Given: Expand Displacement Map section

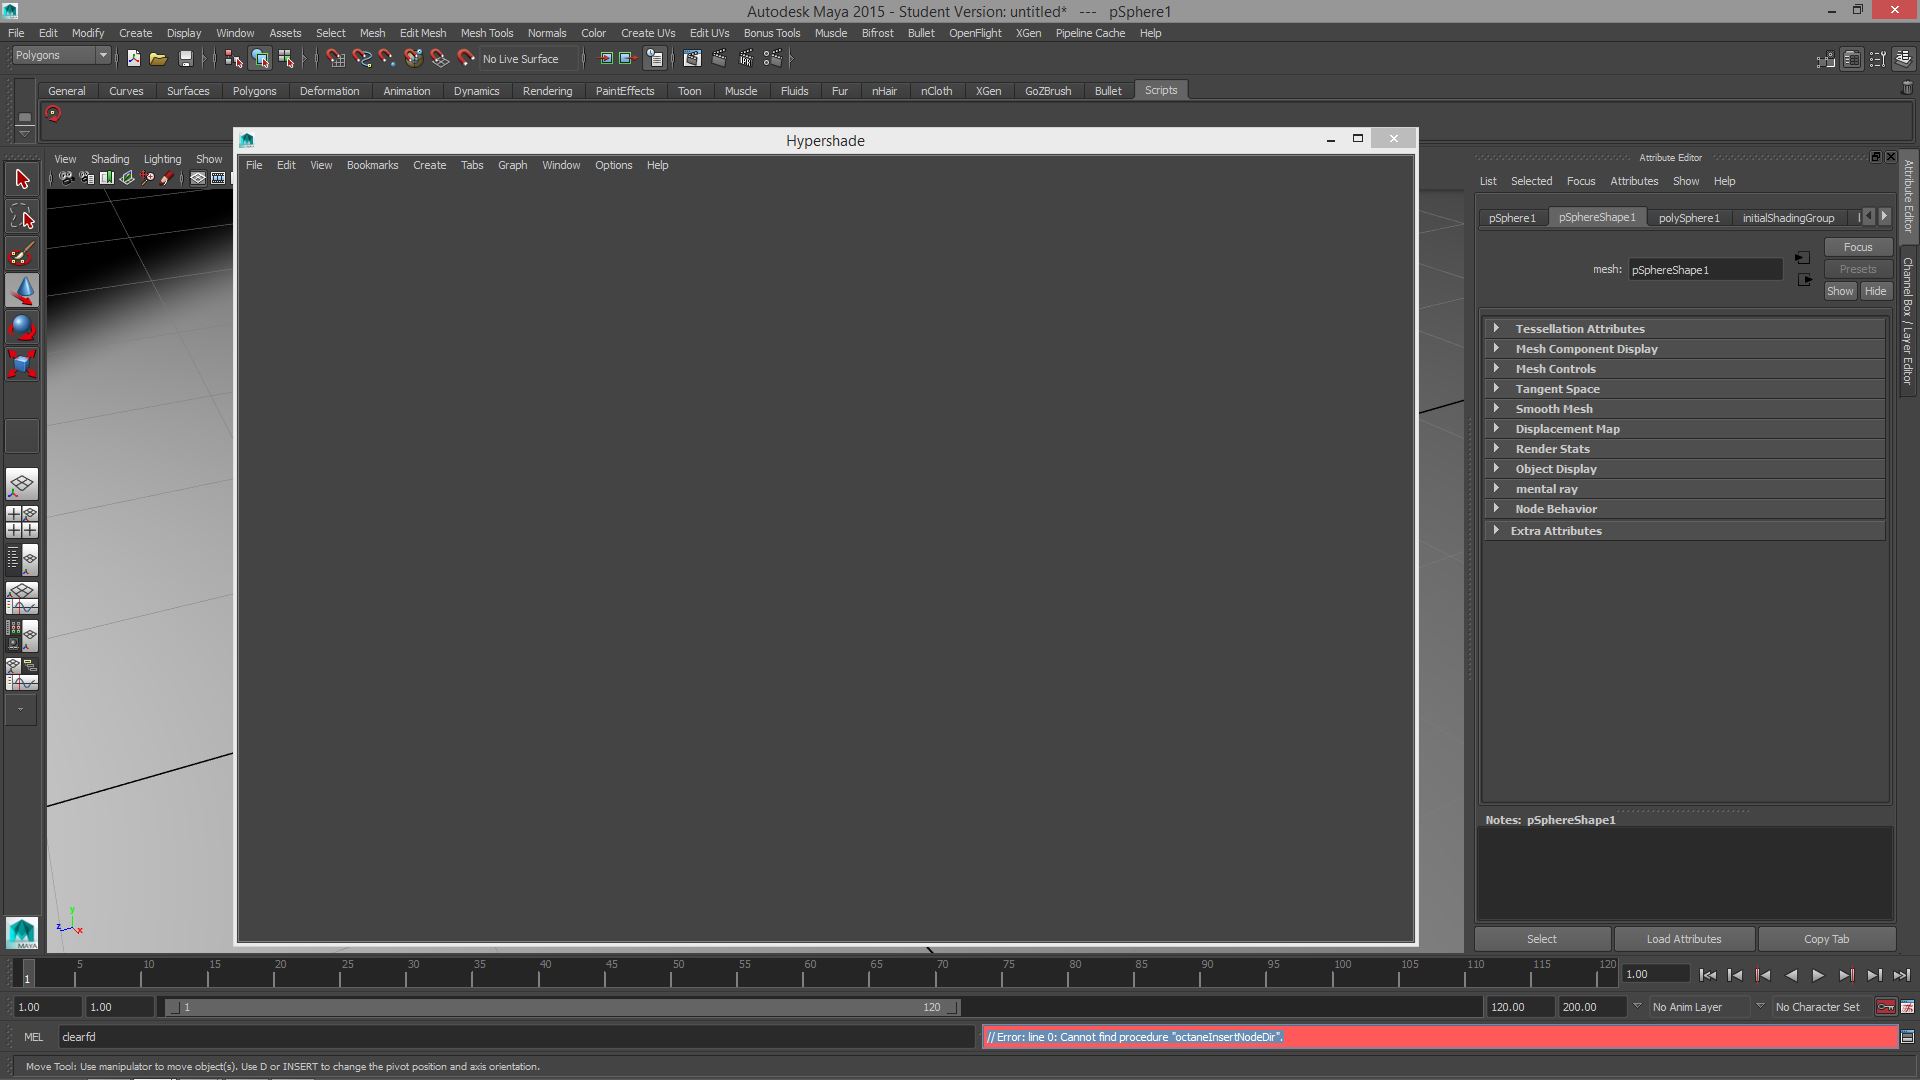Looking at the screenshot, I should (1684, 429).
